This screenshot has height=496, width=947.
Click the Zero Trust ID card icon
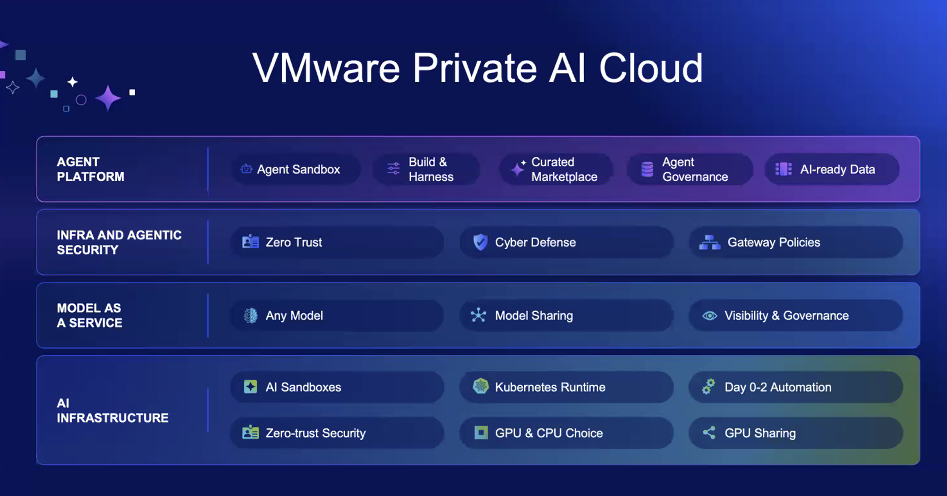[250, 242]
